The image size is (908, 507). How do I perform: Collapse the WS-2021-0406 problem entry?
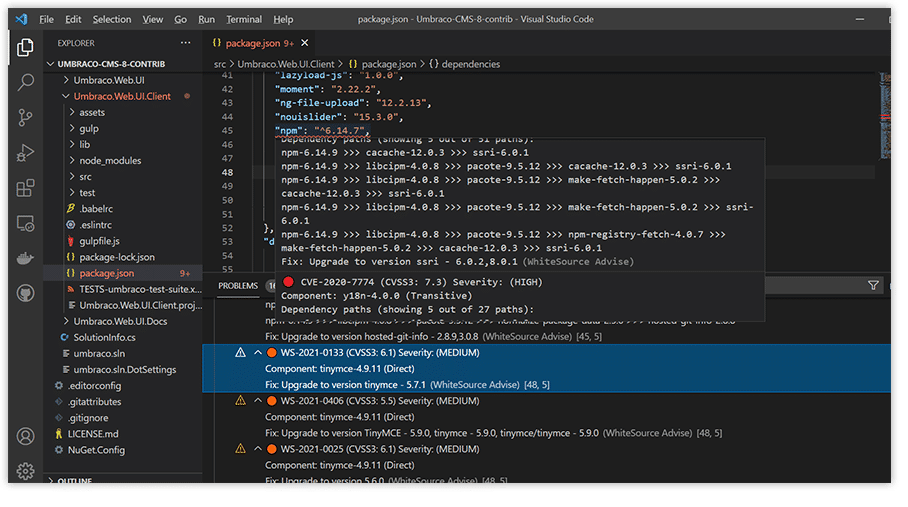(x=258, y=401)
